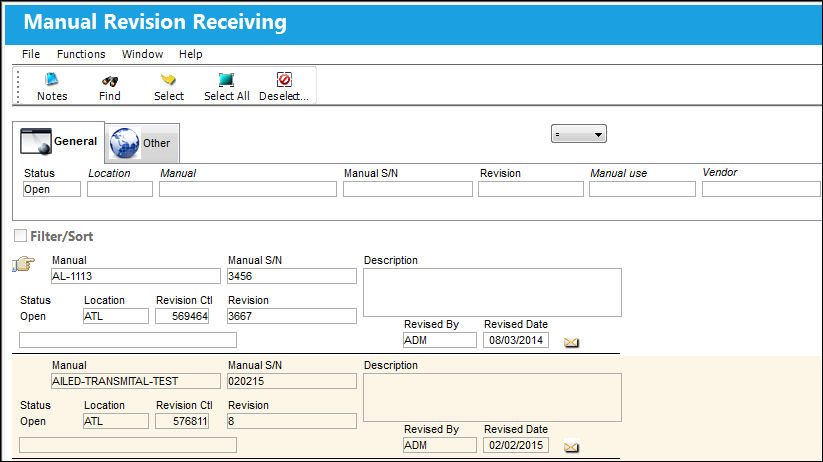This screenshot has width=823, height=462.
Task: Click the Select All toolbar icon
Action: pyautogui.click(x=226, y=80)
